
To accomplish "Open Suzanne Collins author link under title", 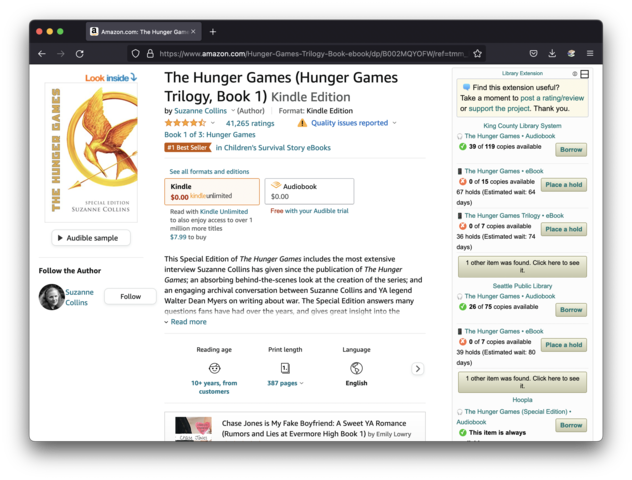I will (200, 110).
